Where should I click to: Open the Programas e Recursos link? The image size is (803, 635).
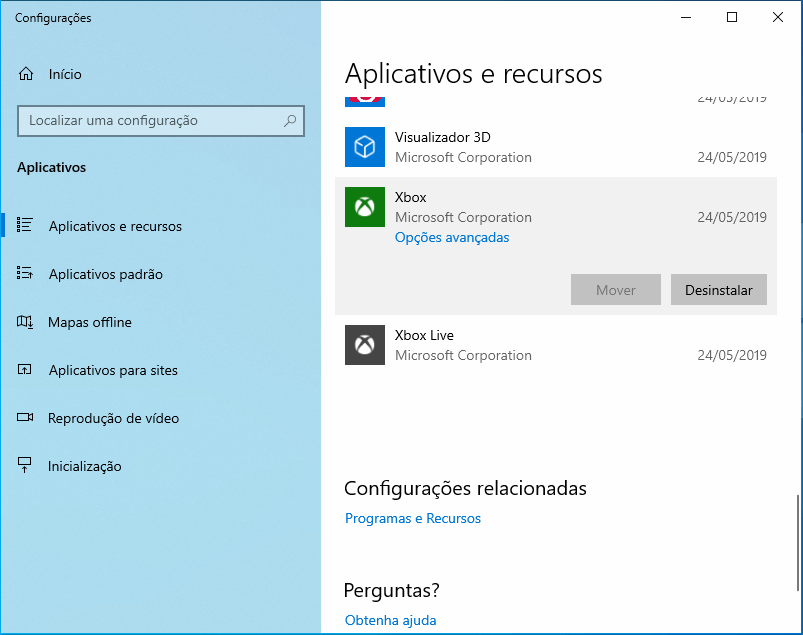[413, 518]
